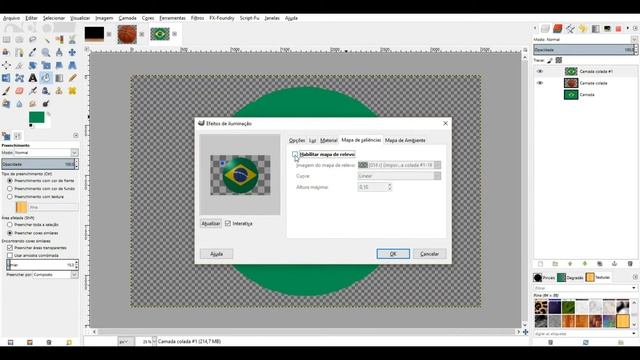The height and width of the screenshot is (360, 640).
Task: Hide the Camada colada layer
Action: 540,83
